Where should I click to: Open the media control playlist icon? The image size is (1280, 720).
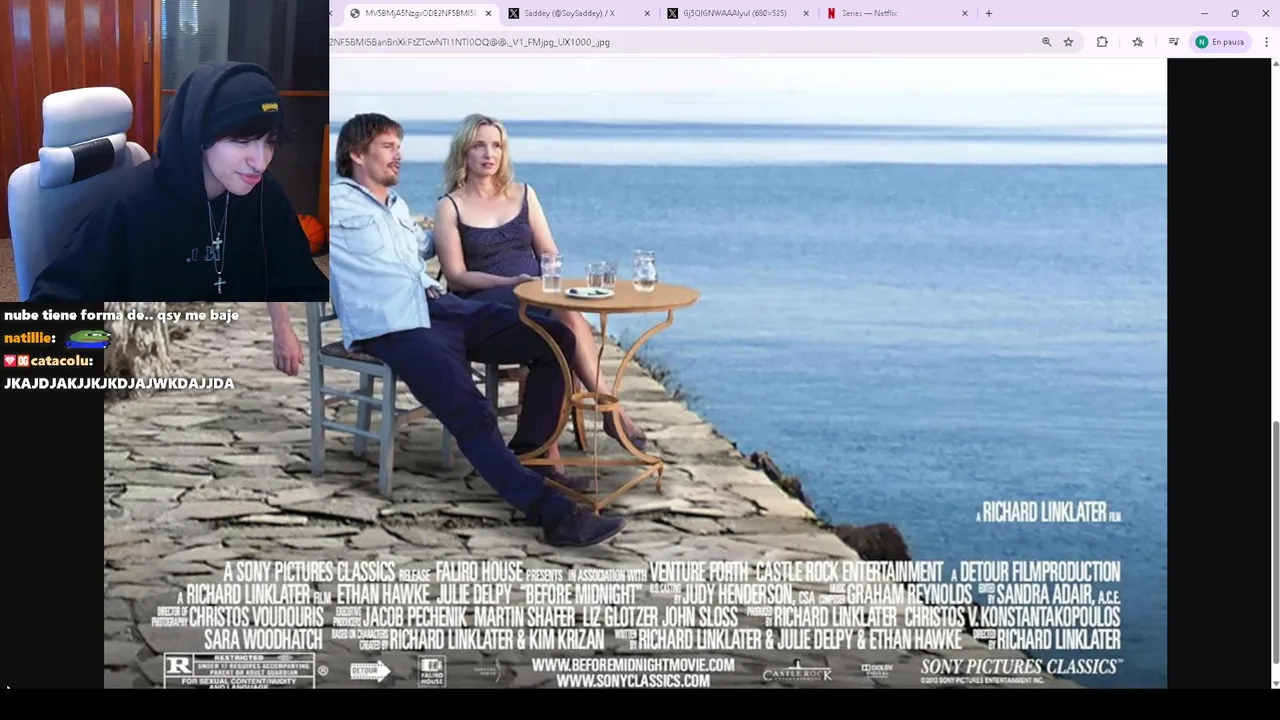coord(1174,42)
